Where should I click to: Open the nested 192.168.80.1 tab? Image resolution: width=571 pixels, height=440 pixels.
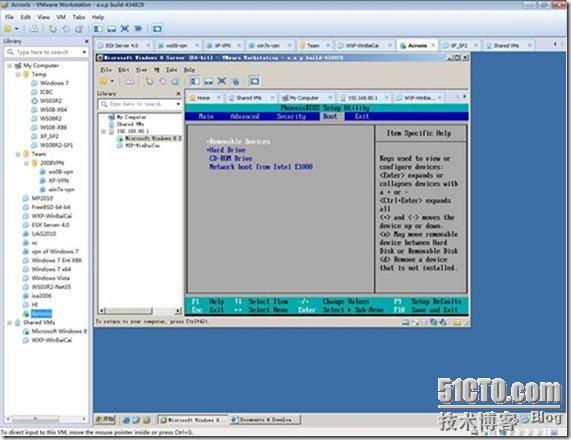tap(362, 98)
